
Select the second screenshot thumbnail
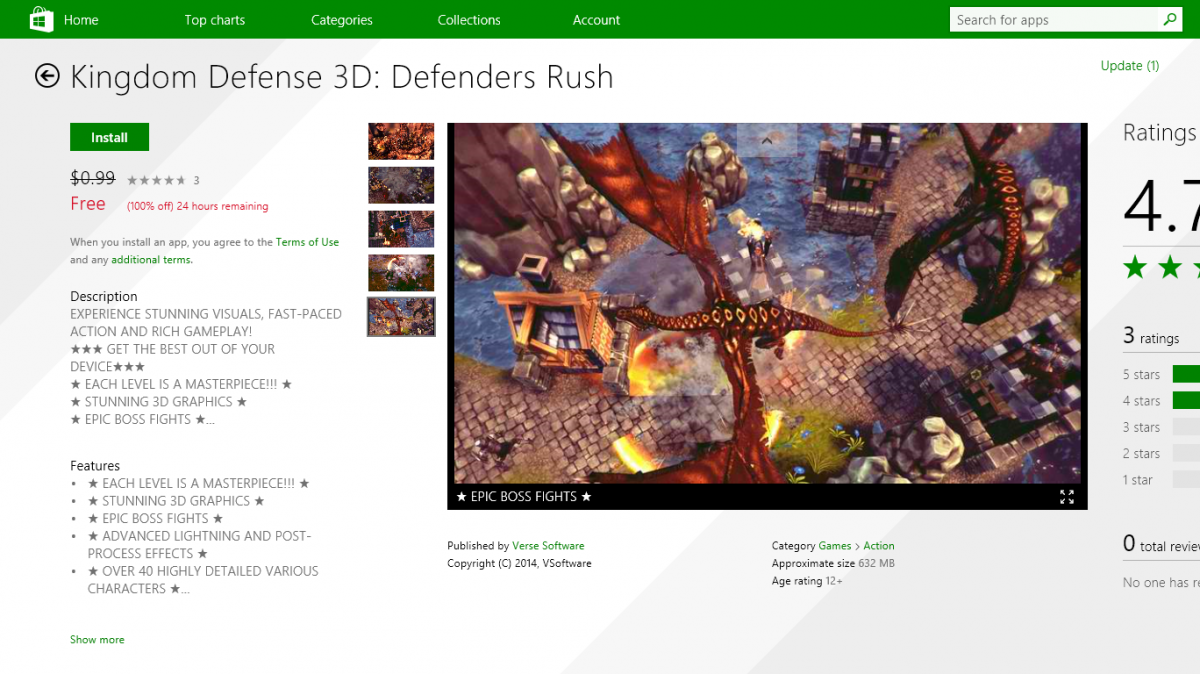401,185
